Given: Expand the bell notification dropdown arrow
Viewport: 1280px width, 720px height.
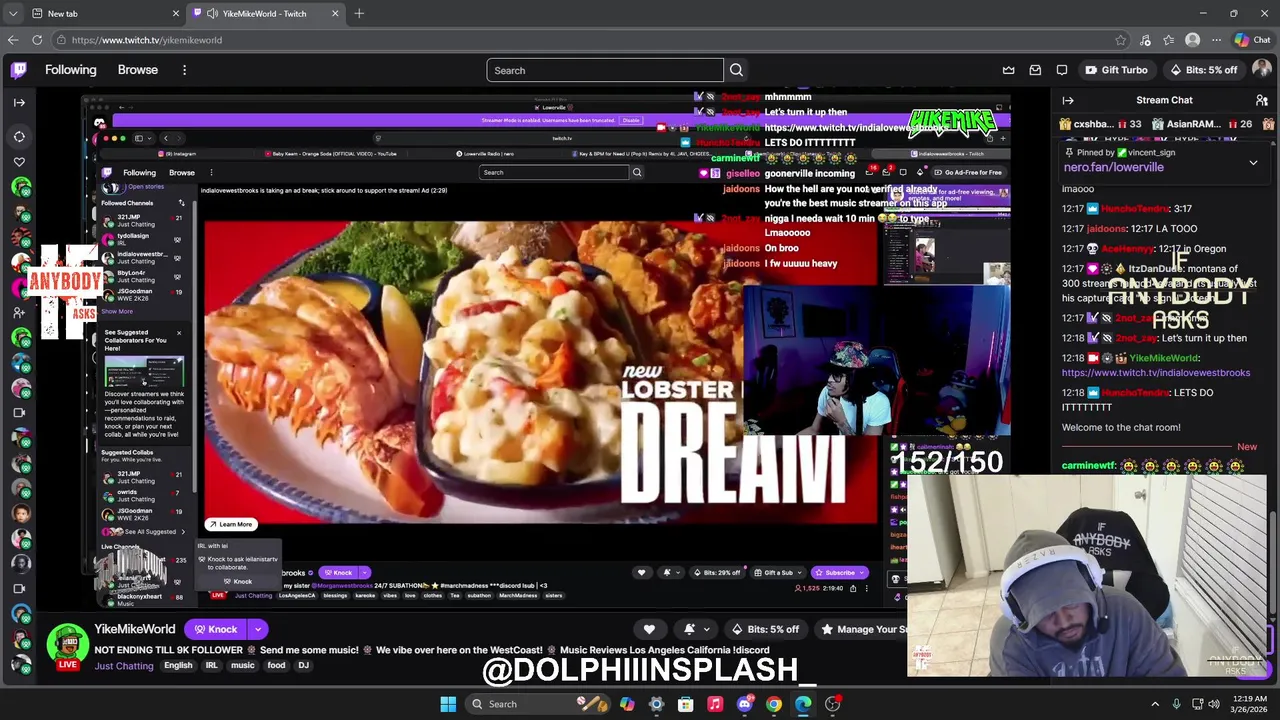Looking at the screenshot, I should [x=705, y=629].
